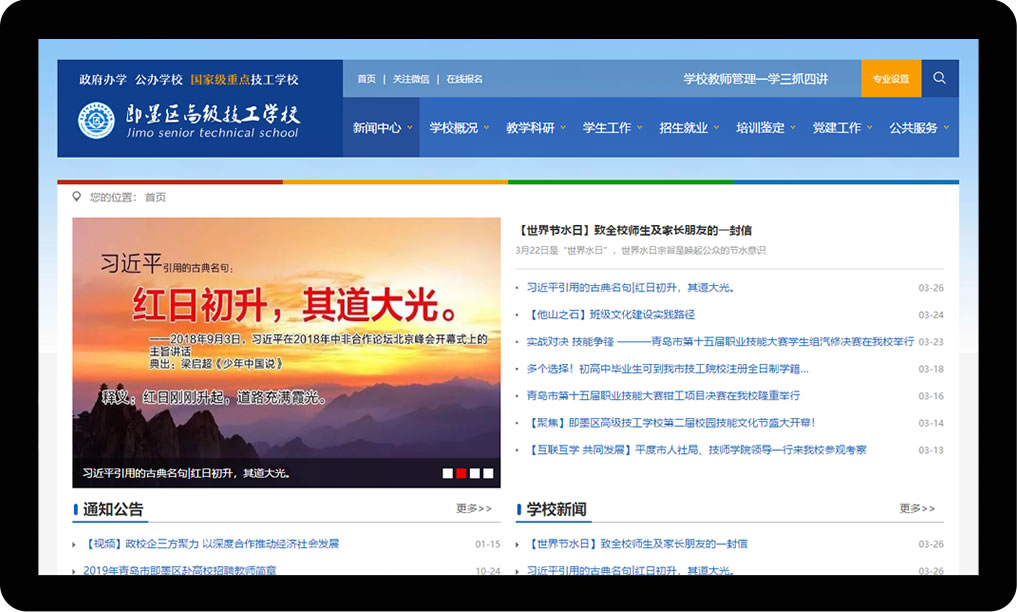The height and width of the screenshot is (612, 1017).
Task: Open notice 2019年青岛市即墨区赴高校招聘教师简章
Action: point(180,571)
